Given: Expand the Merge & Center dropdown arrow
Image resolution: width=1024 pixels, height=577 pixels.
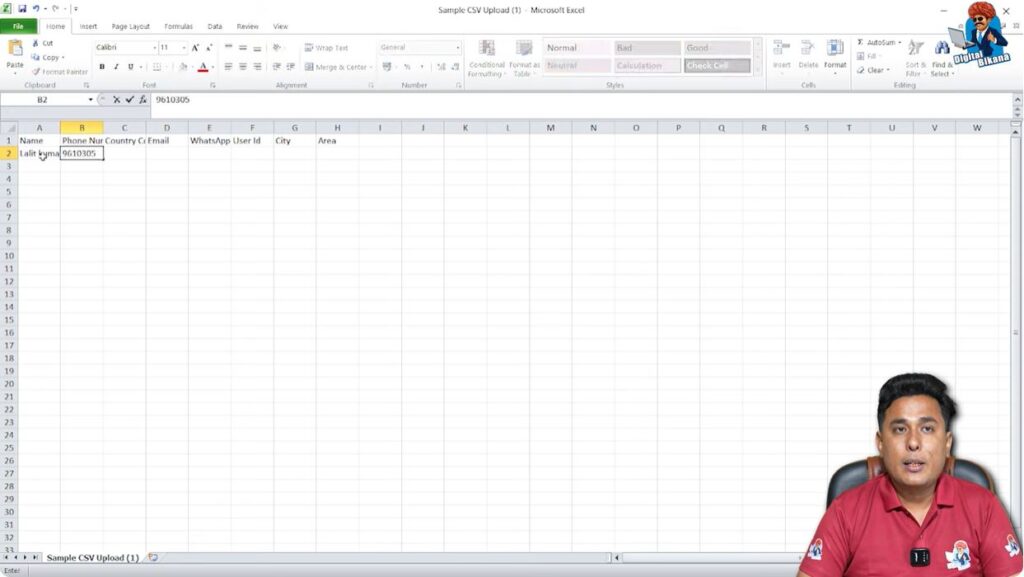Looking at the screenshot, I should pyautogui.click(x=371, y=67).
